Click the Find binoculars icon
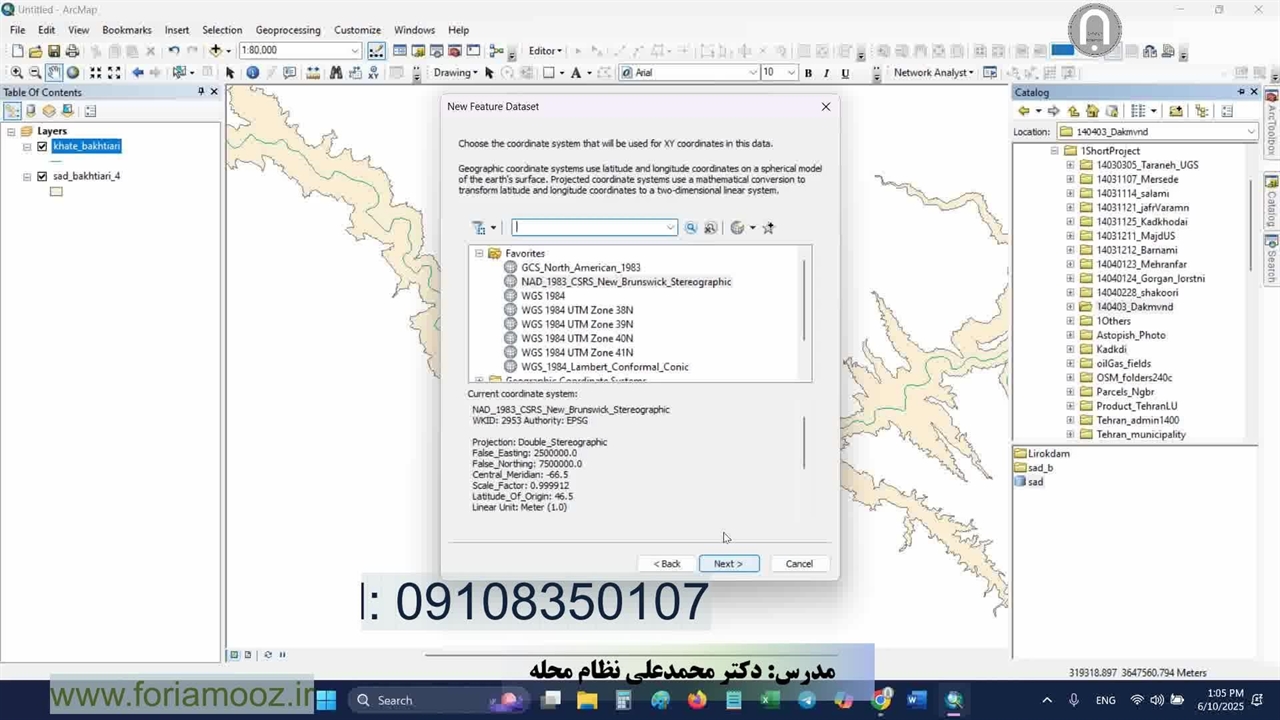The height and width of the screenshot is (720, 1280). click(336, 73)
